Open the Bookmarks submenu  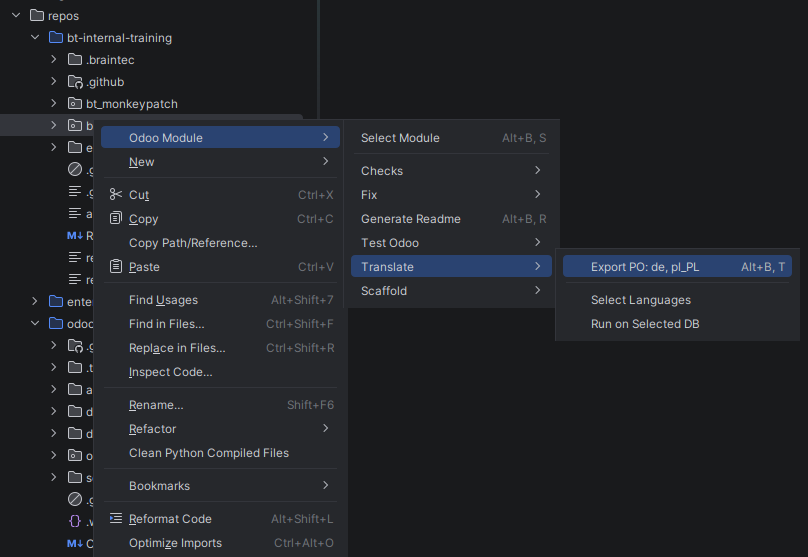pos(221,486)
